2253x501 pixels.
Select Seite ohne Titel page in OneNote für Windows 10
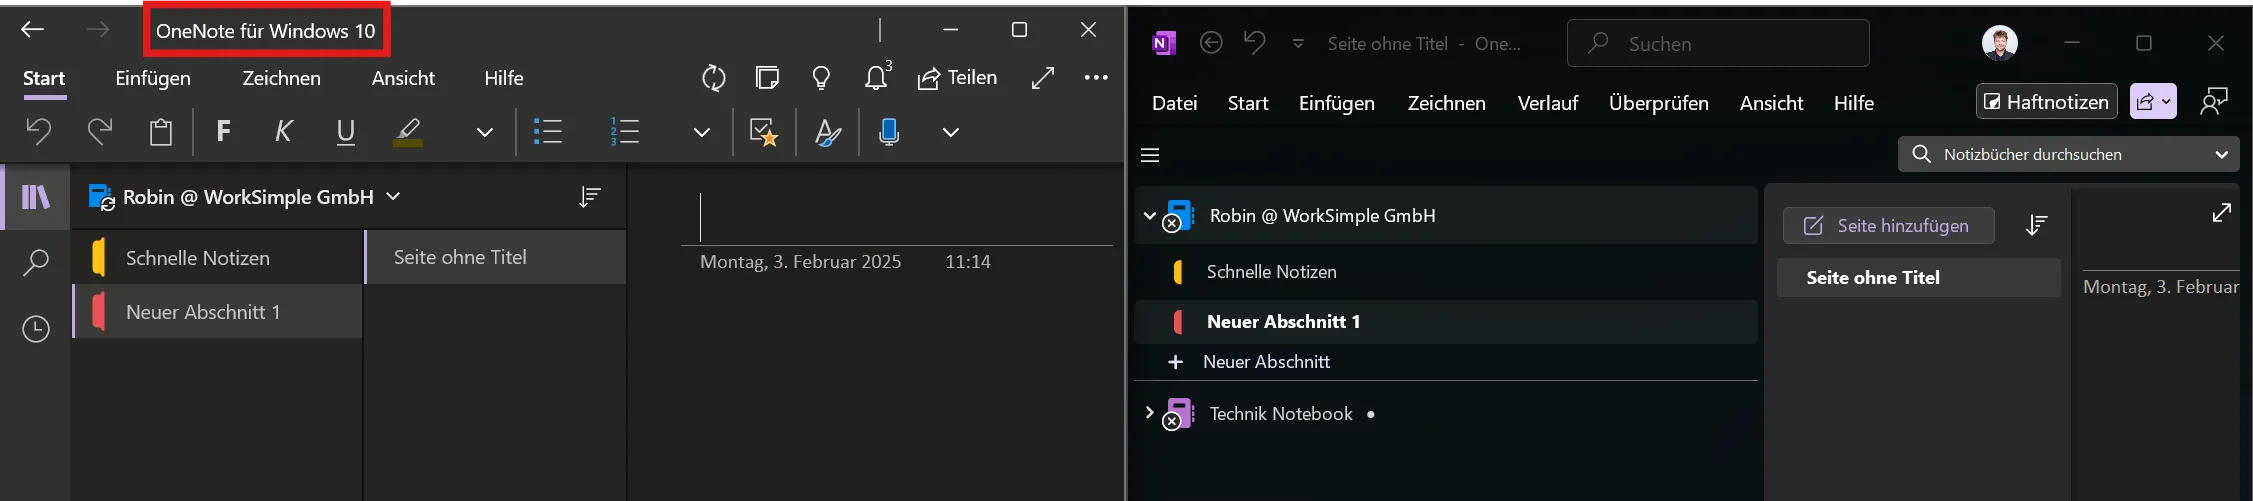pos(496,257)
